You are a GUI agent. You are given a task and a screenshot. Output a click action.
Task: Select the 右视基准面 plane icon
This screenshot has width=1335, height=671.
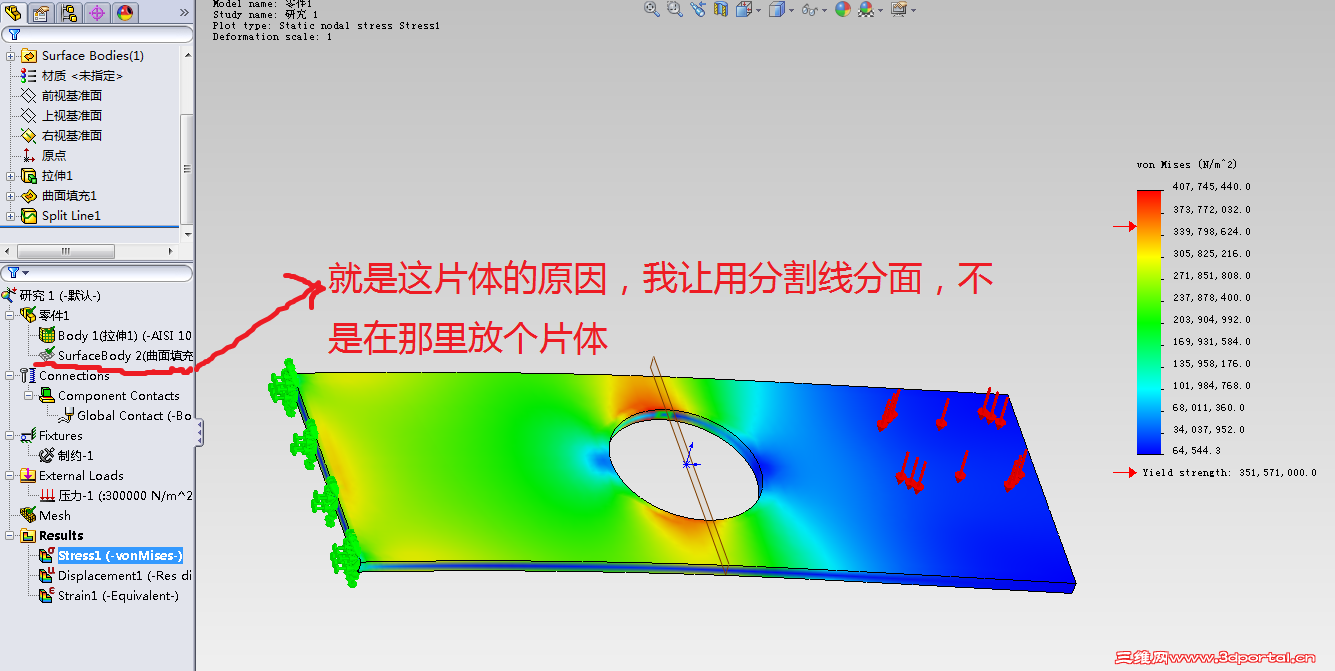29,136
